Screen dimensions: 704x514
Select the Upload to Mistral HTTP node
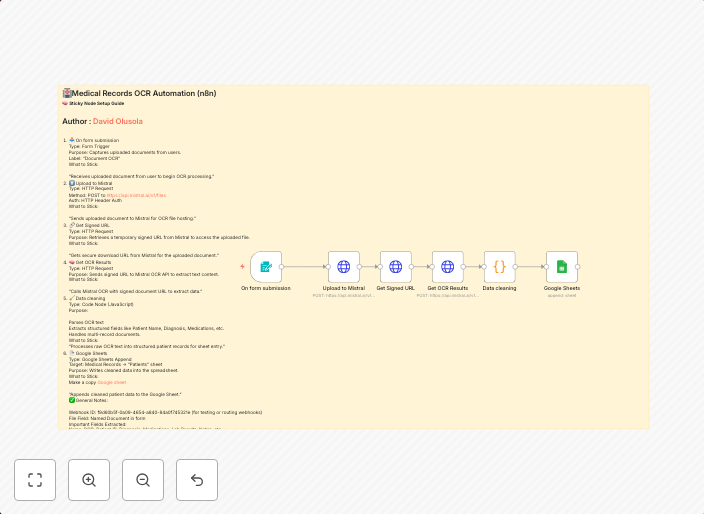(x=343, y=267)
